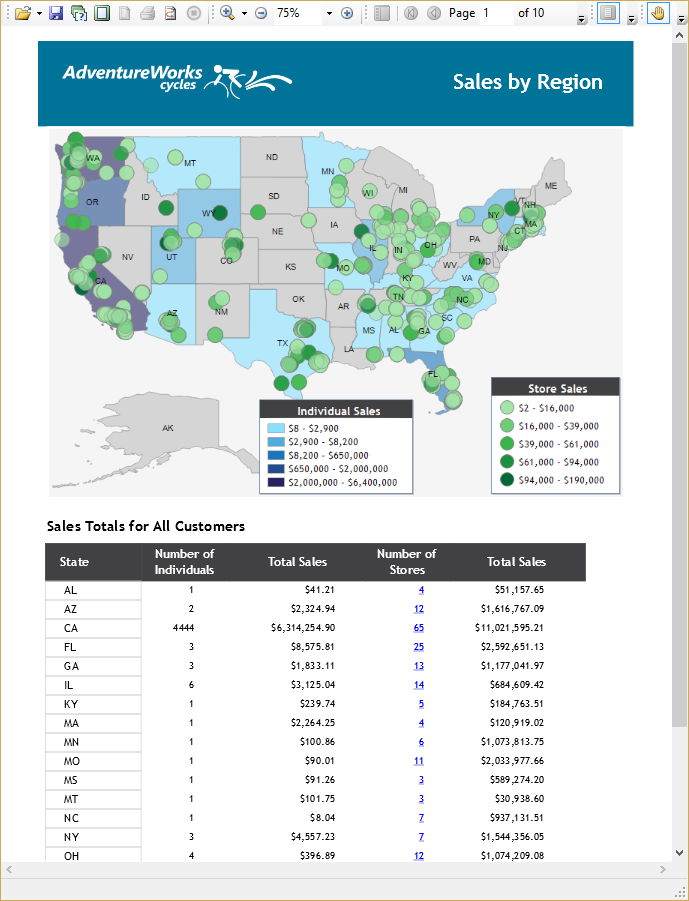Click the Sales Totals for All Customers heading
Image resolution: width=689 pixels, height=901 pixels.
pos(146,526)
